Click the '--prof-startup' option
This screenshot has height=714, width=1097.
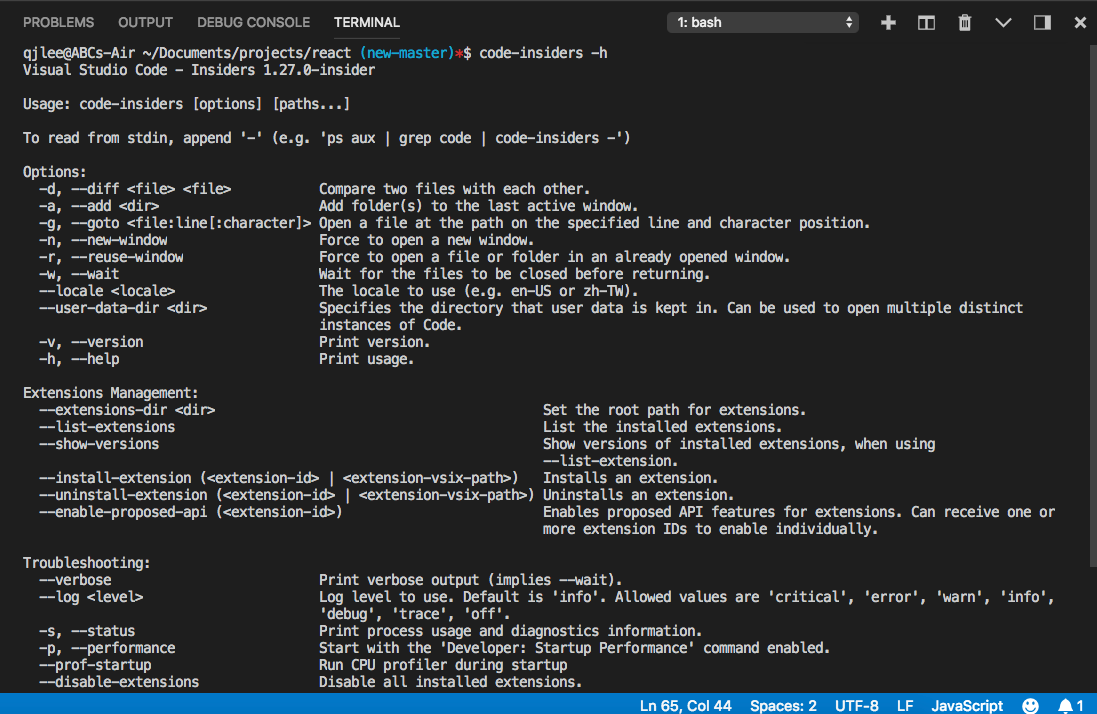tap(95, 665)
